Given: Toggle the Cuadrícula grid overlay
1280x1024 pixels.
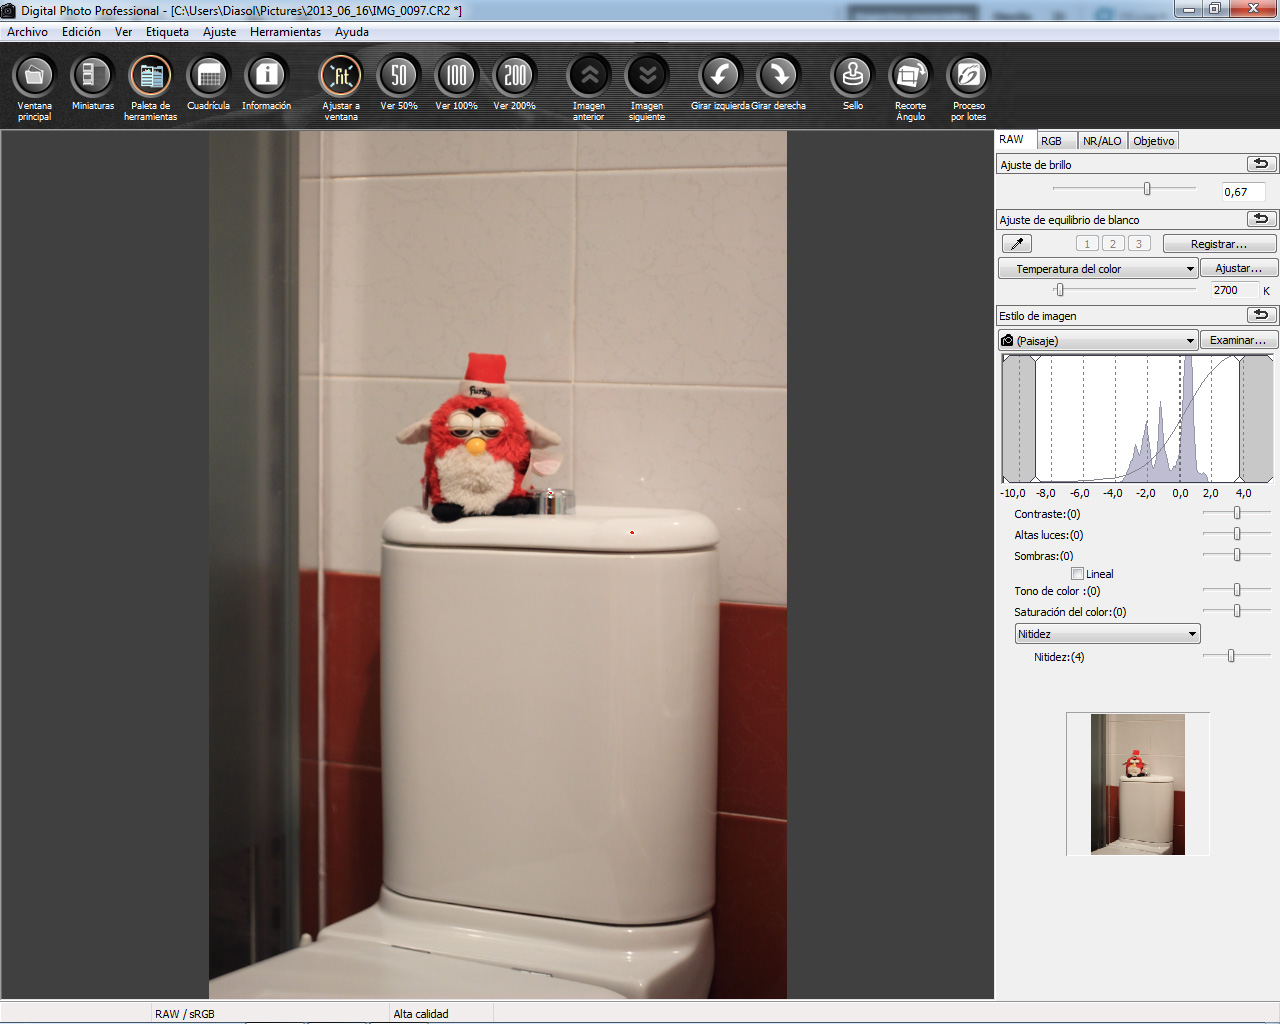Looking at the screenshot, I should coord(208,83).
